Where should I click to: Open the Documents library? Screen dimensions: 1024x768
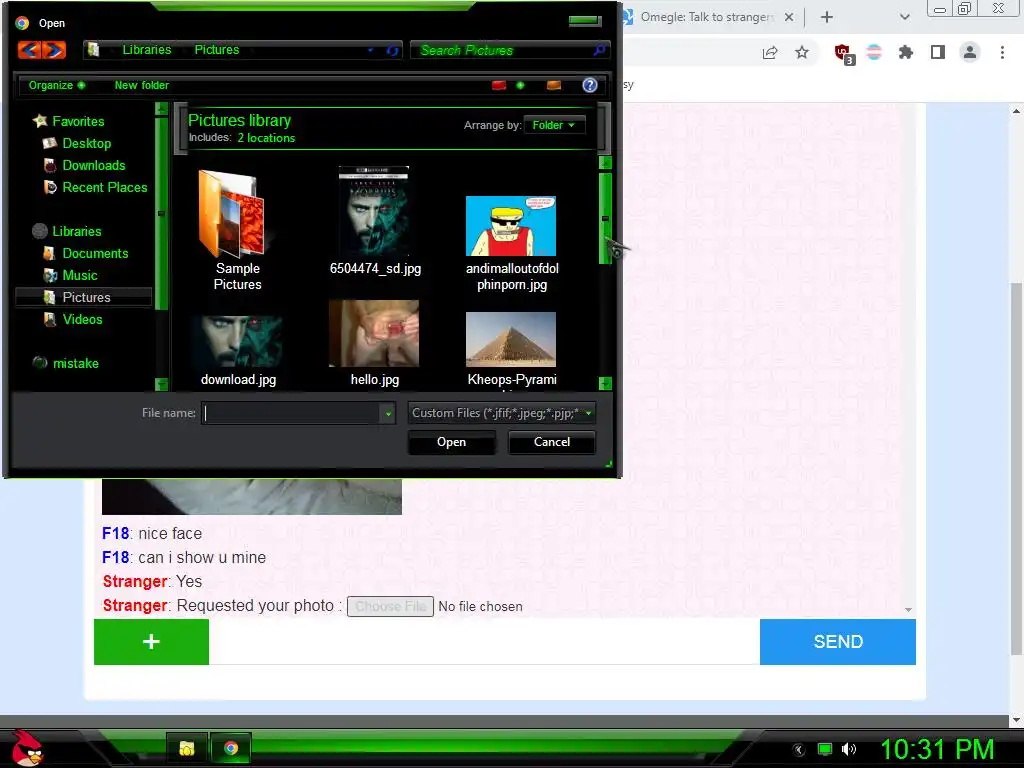[95, 253]
